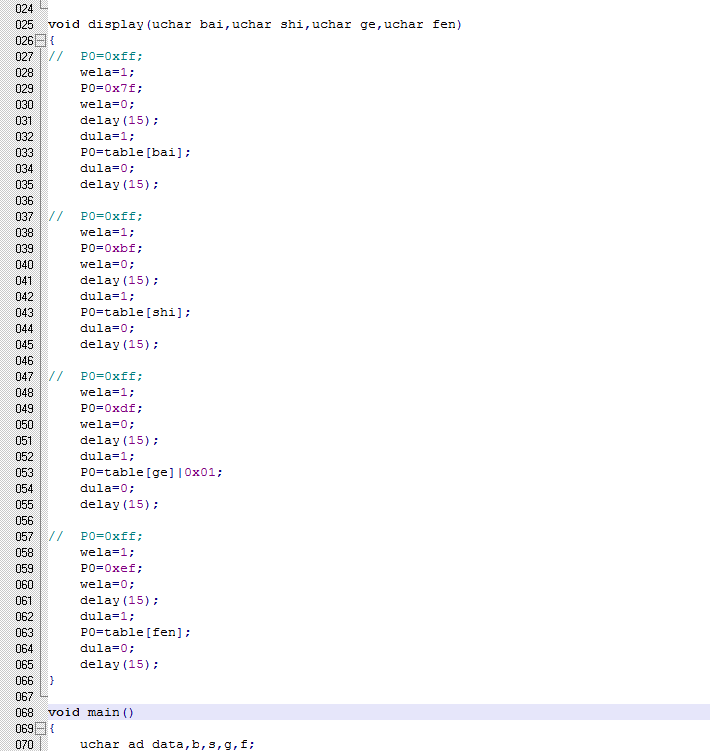Click delay(15); on line 045
This screenshot has height=751, width=710.
tap(119, 344)
